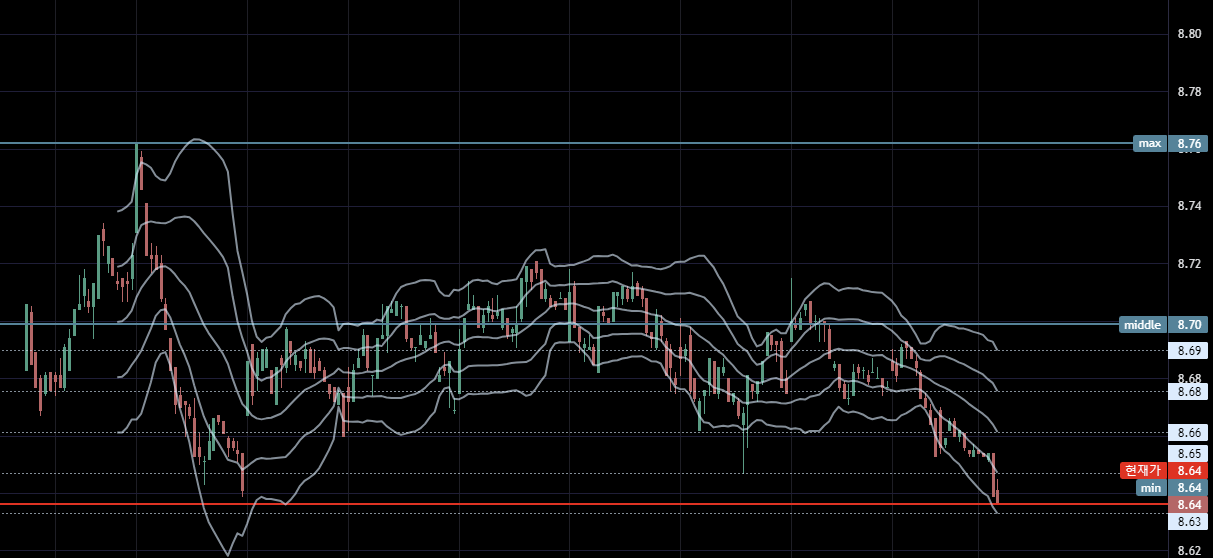Screen dimensions: 1213x558
Task: Select the red horizontal price line
Action: pyautogui.click(x=583, y=504)
